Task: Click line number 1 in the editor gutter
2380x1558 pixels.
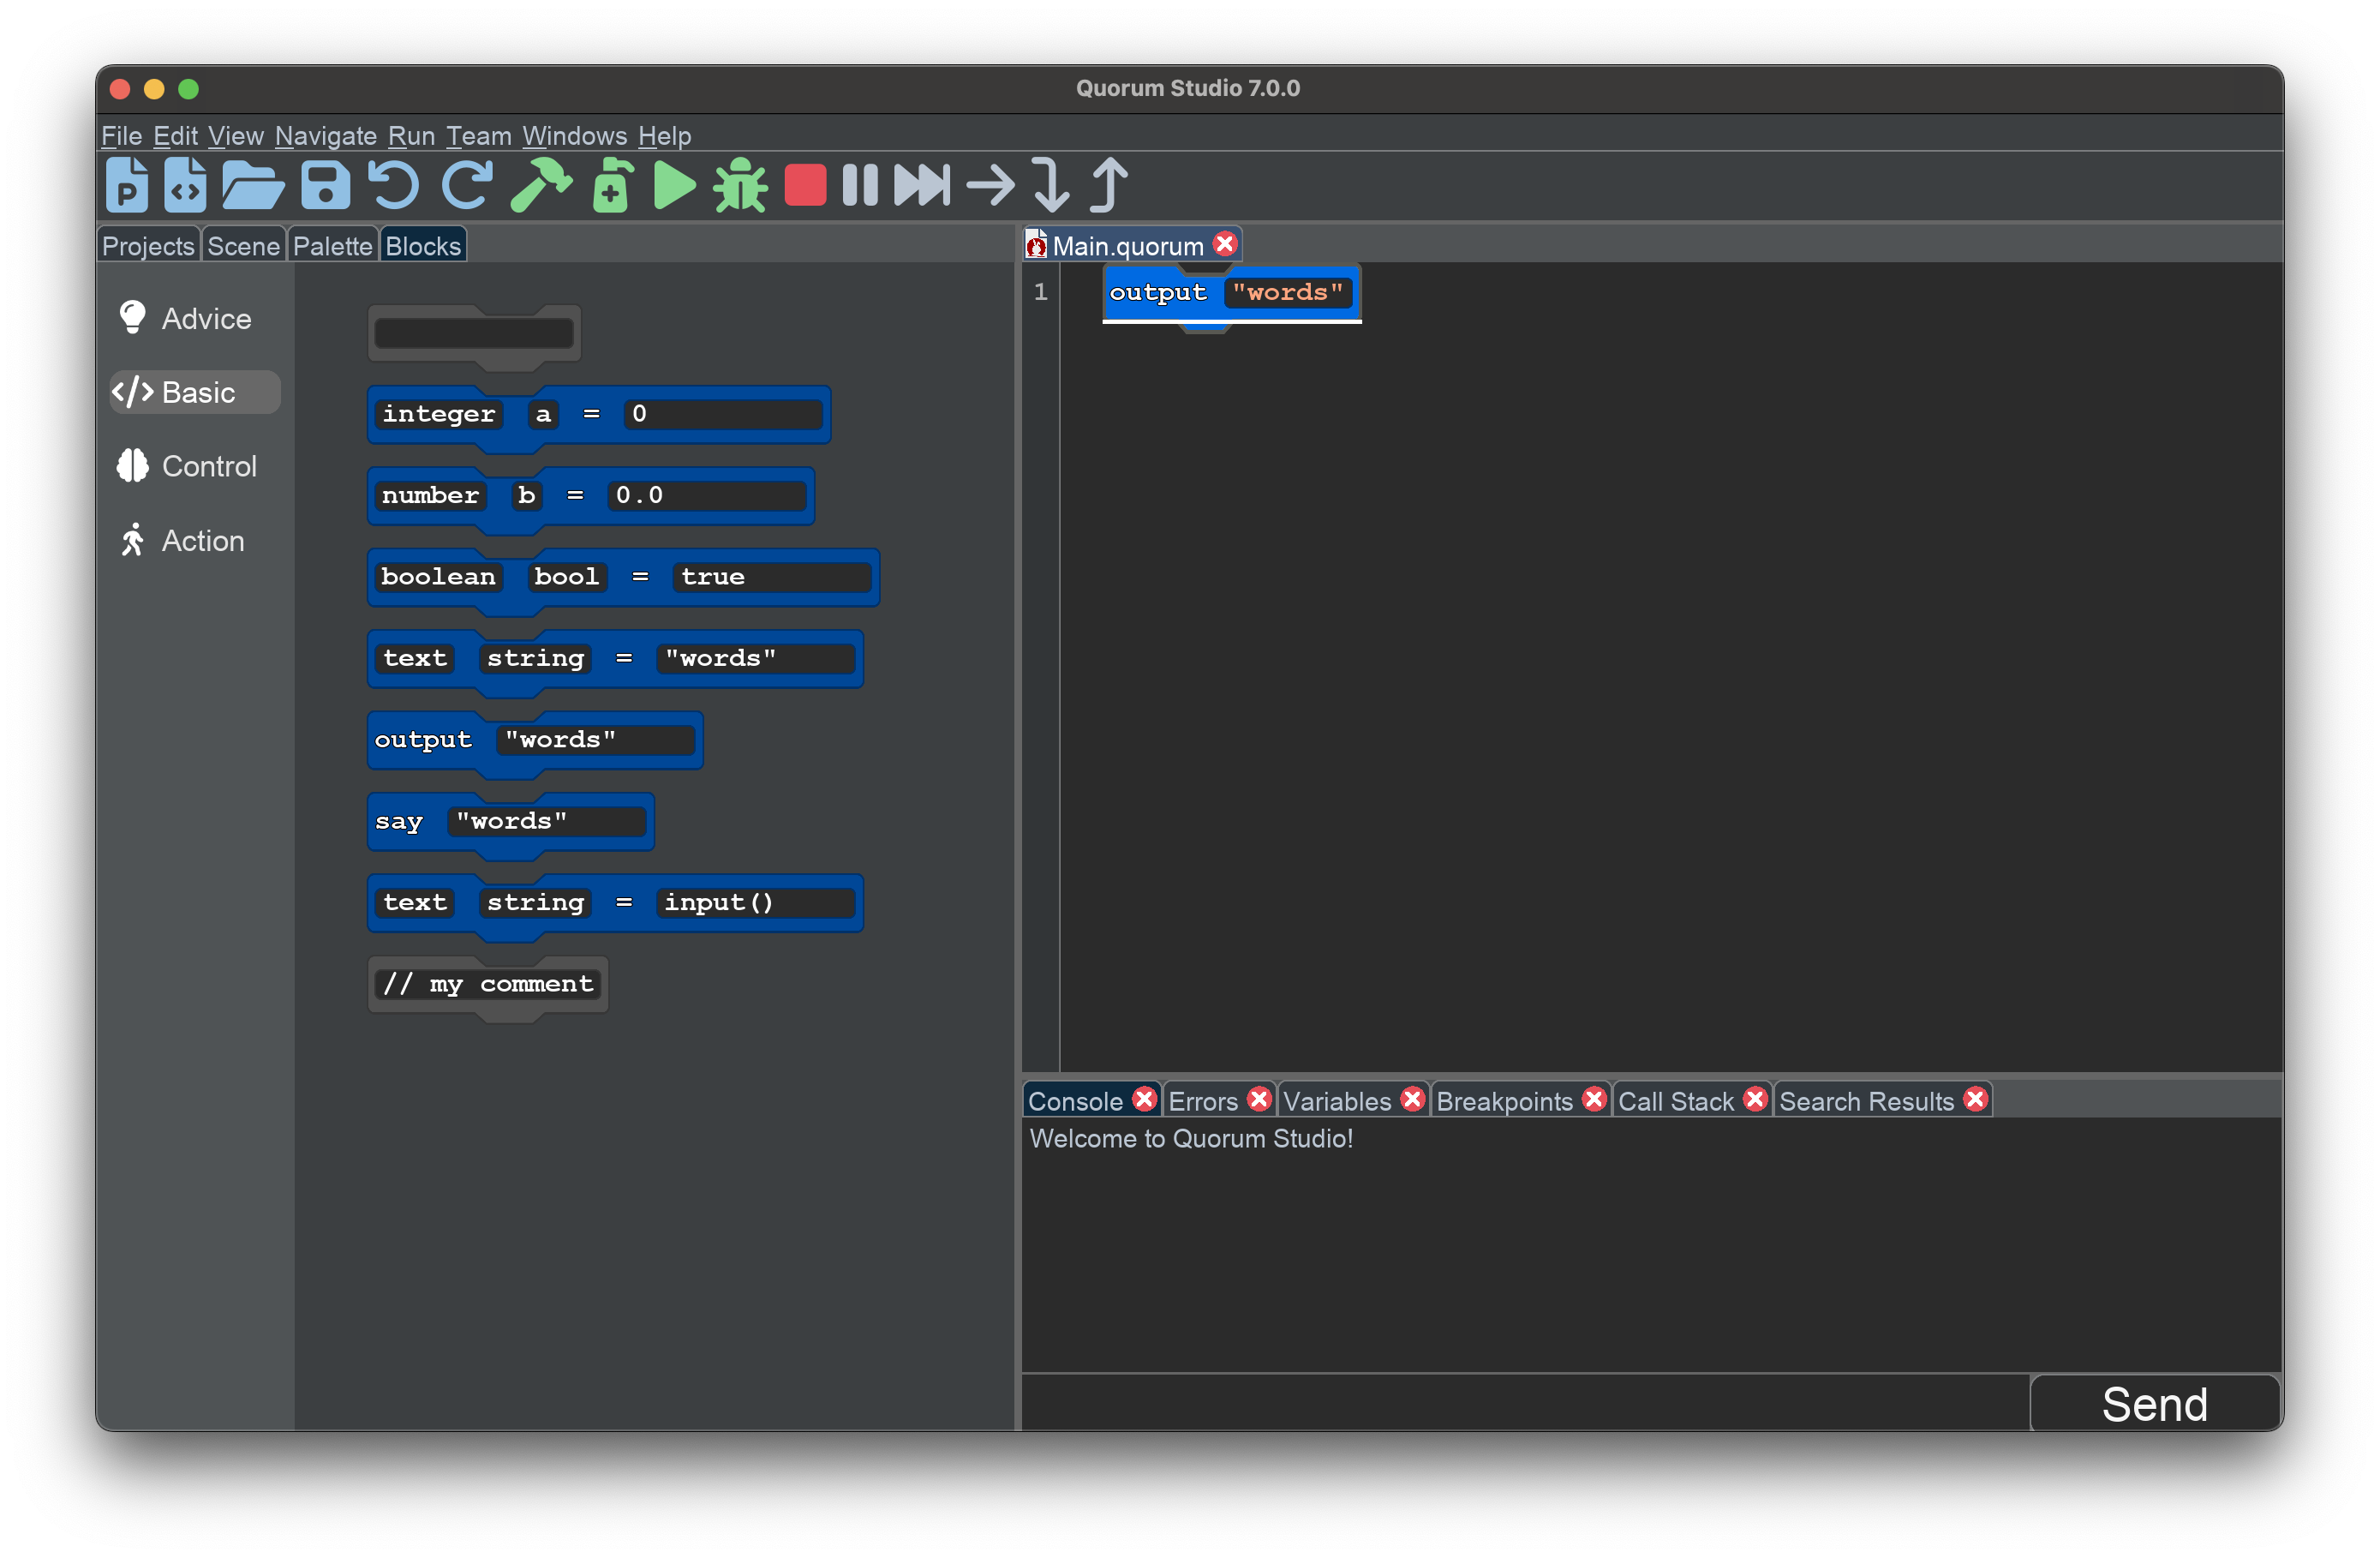Action: [1040, 291]
